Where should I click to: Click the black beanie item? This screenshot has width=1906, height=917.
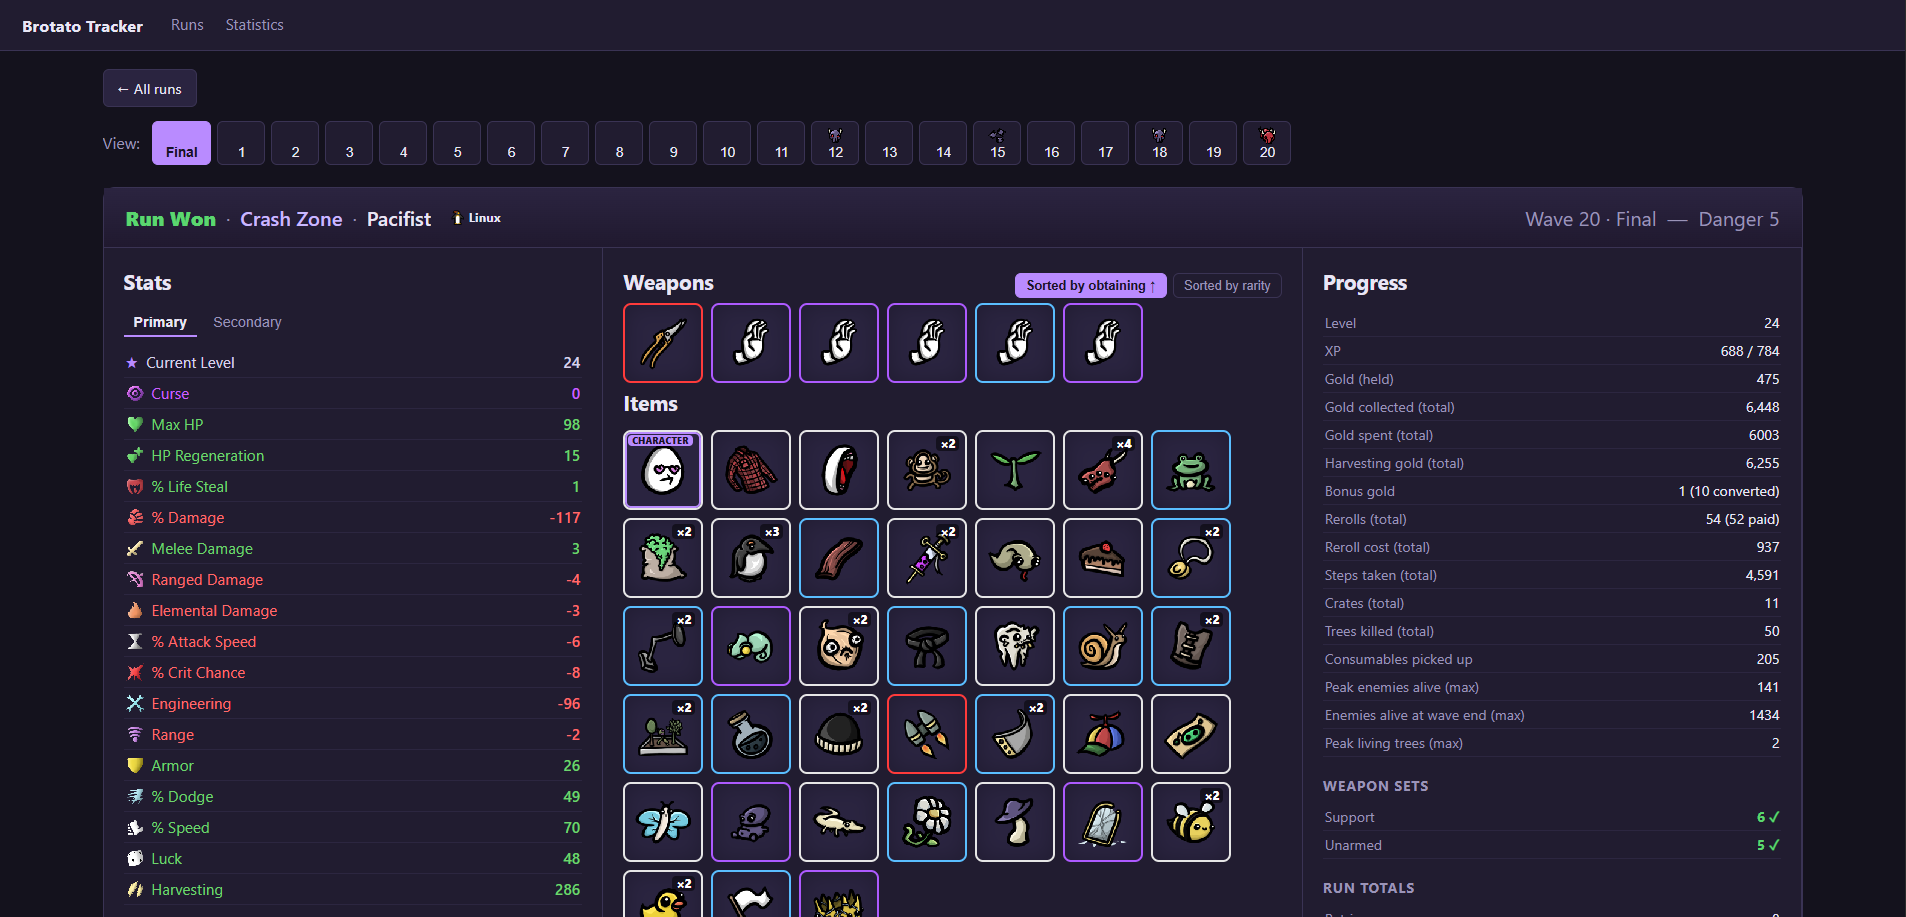tap(839, 734)
